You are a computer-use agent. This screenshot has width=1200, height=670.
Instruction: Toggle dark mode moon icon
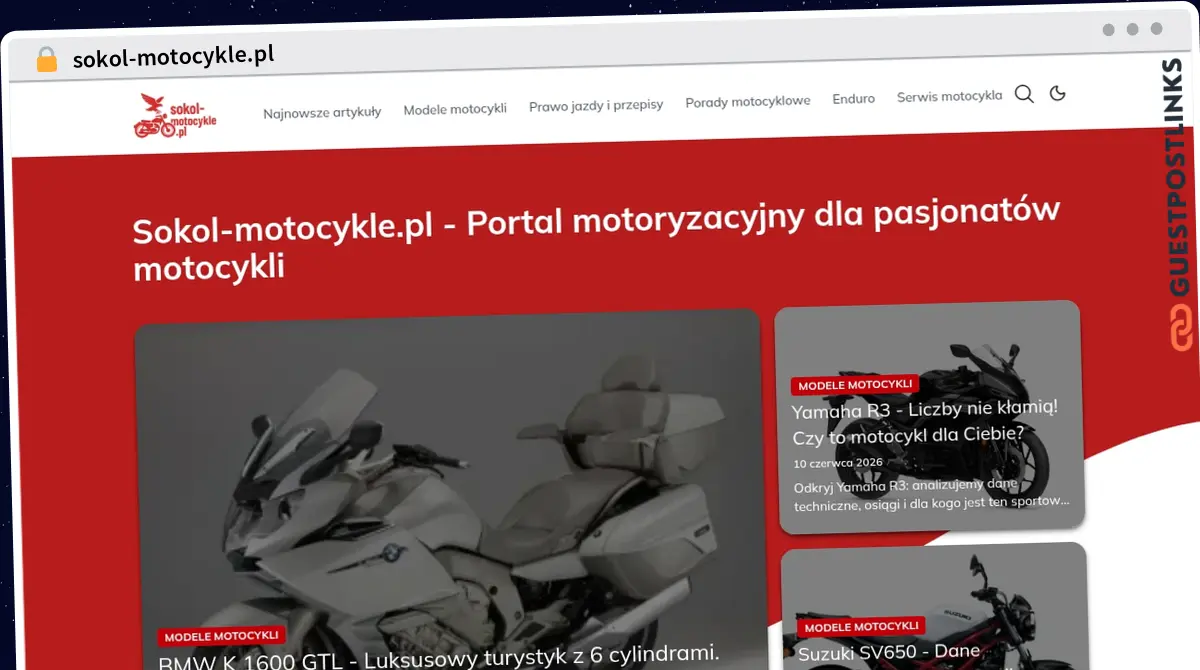(1058, 94)
